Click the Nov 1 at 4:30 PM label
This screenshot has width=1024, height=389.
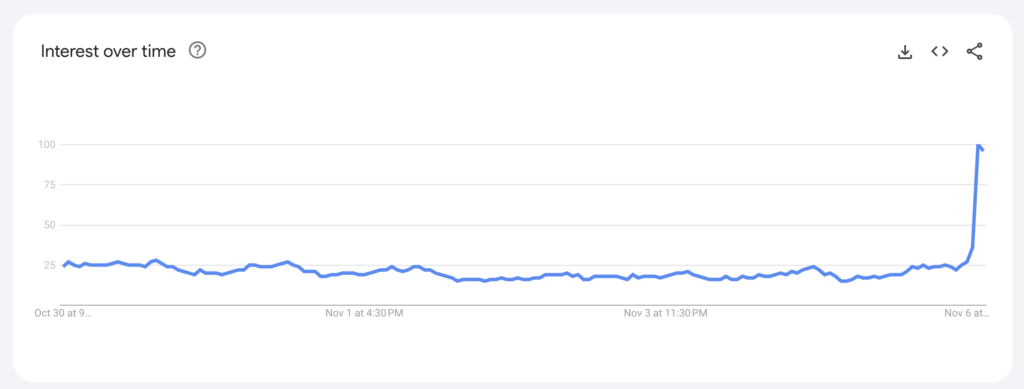click(364, 313)
